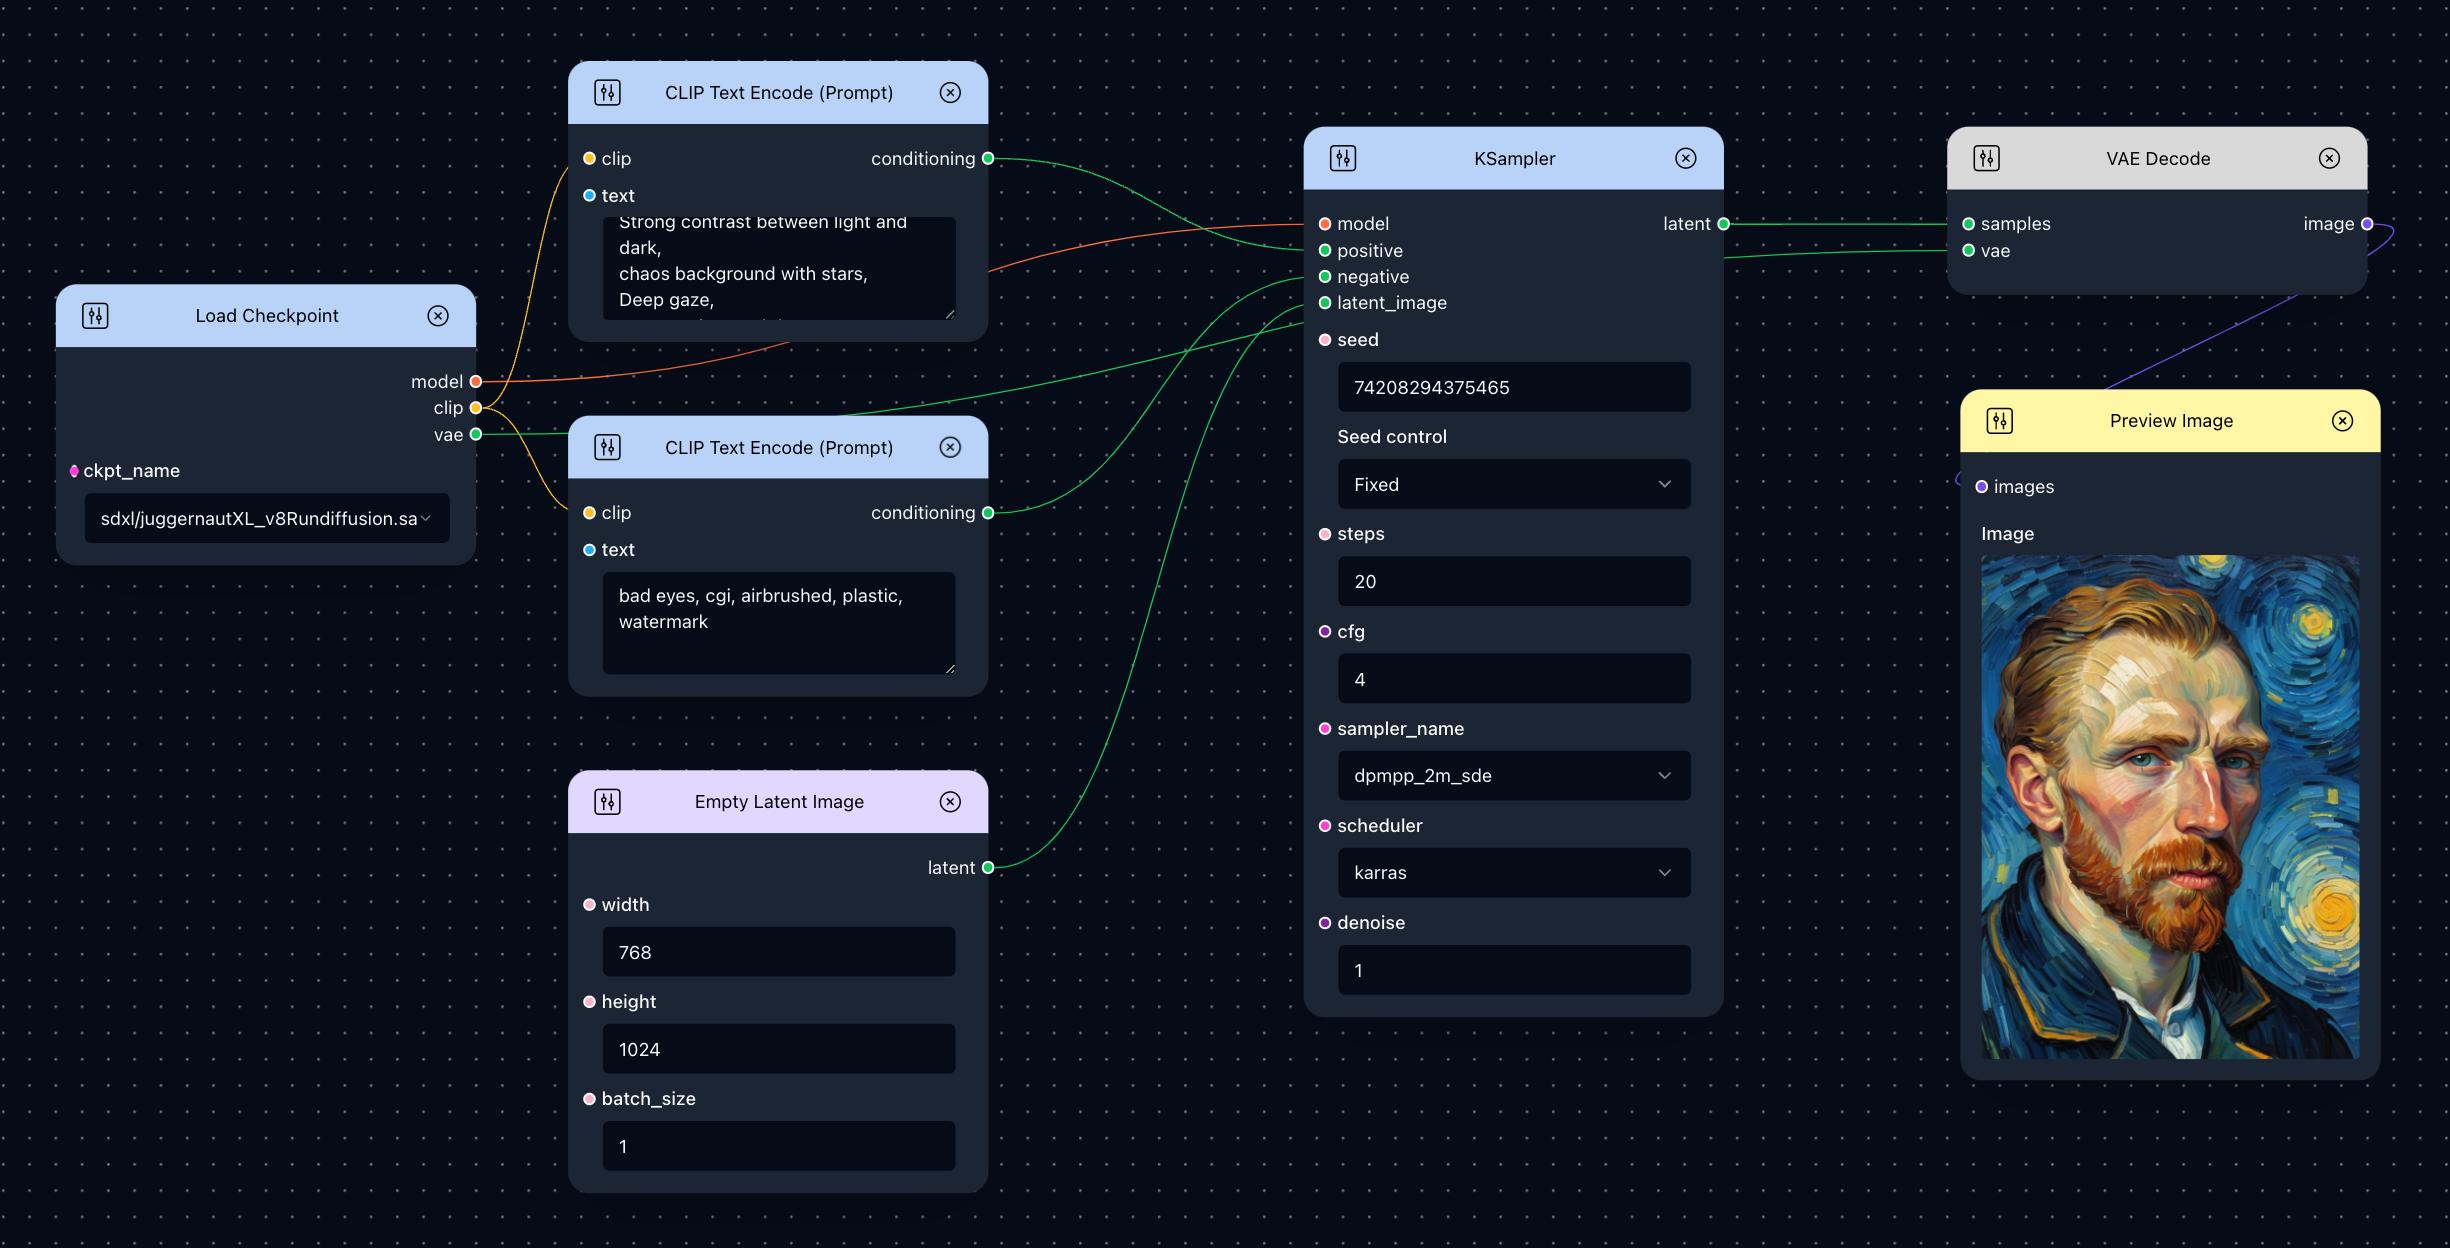
Task: Click the steps field showing 20
Action: pos(1513,582)
